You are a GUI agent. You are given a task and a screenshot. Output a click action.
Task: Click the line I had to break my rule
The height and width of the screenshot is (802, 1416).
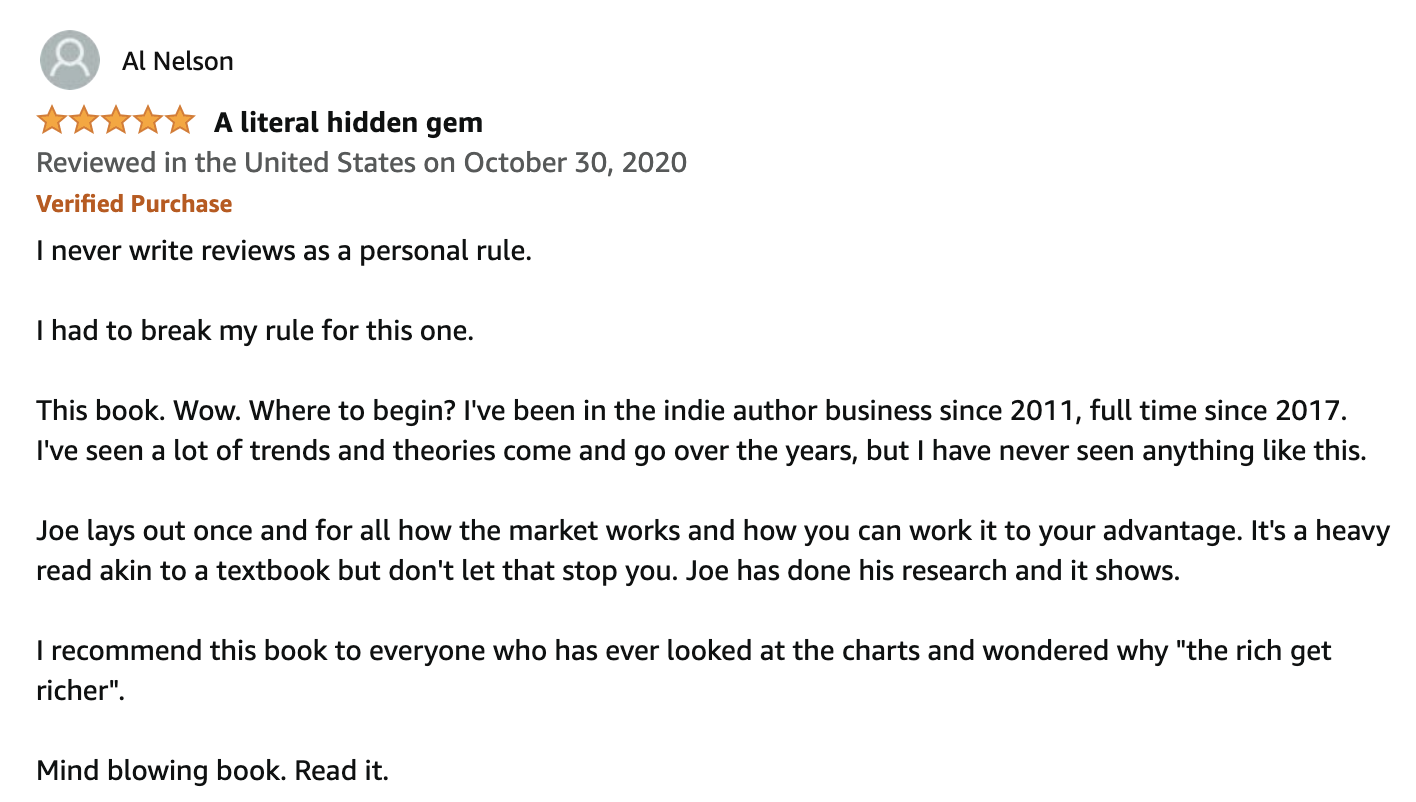(254, 330)
